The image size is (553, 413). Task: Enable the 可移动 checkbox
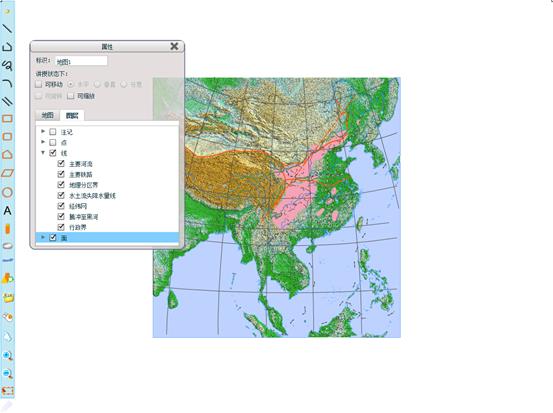pos(38,85)
